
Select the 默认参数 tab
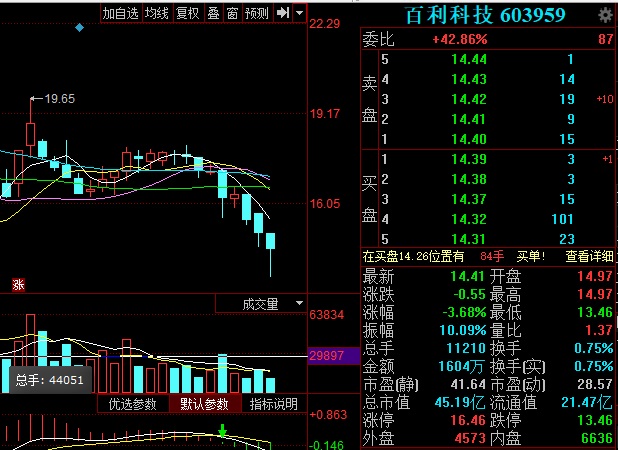204,405
